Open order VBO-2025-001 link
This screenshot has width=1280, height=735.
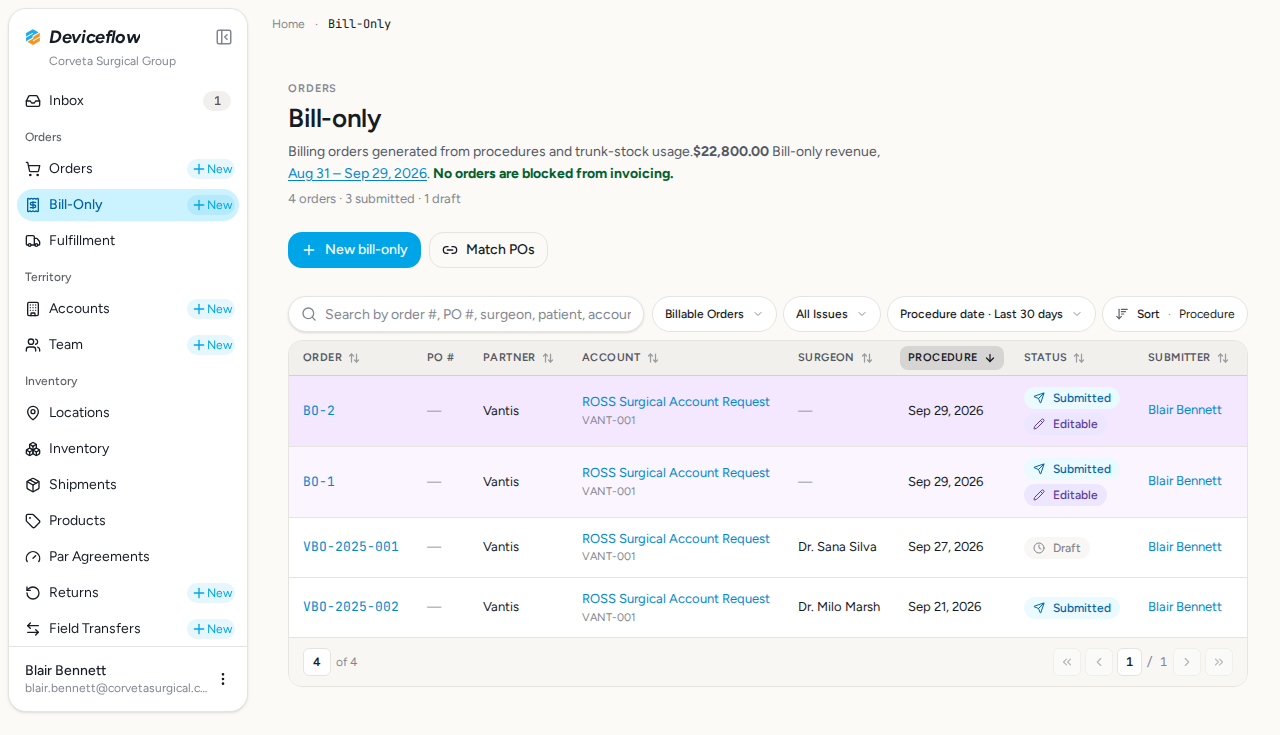[x=351, y=547]
